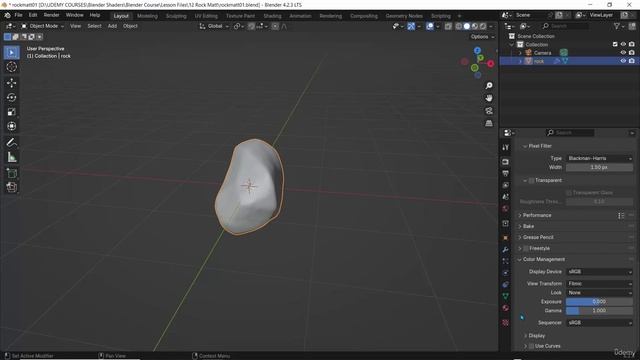Click the Options button in viewport
This screenshot has width=640, height=360.
(482, 37)
